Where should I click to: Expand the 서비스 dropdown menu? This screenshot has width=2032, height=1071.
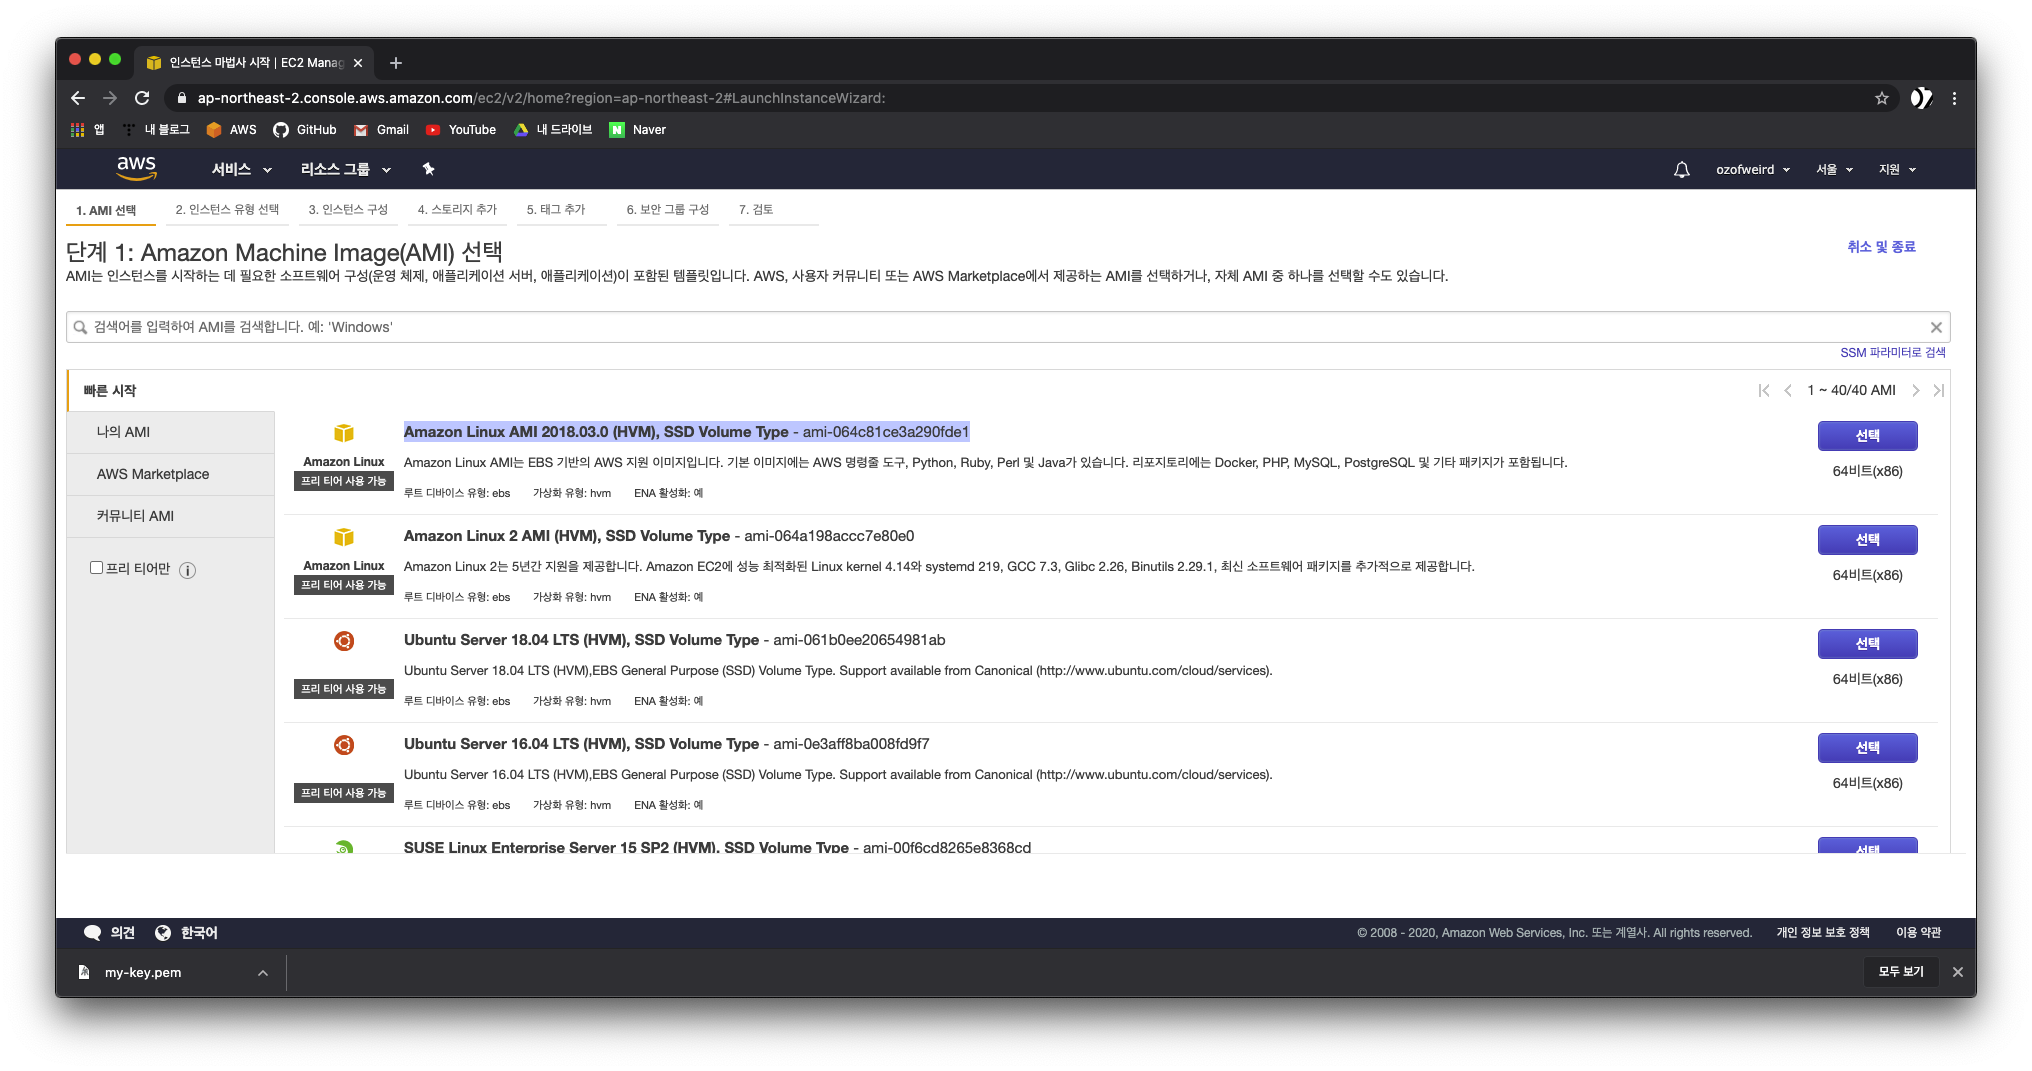point(242,170)
